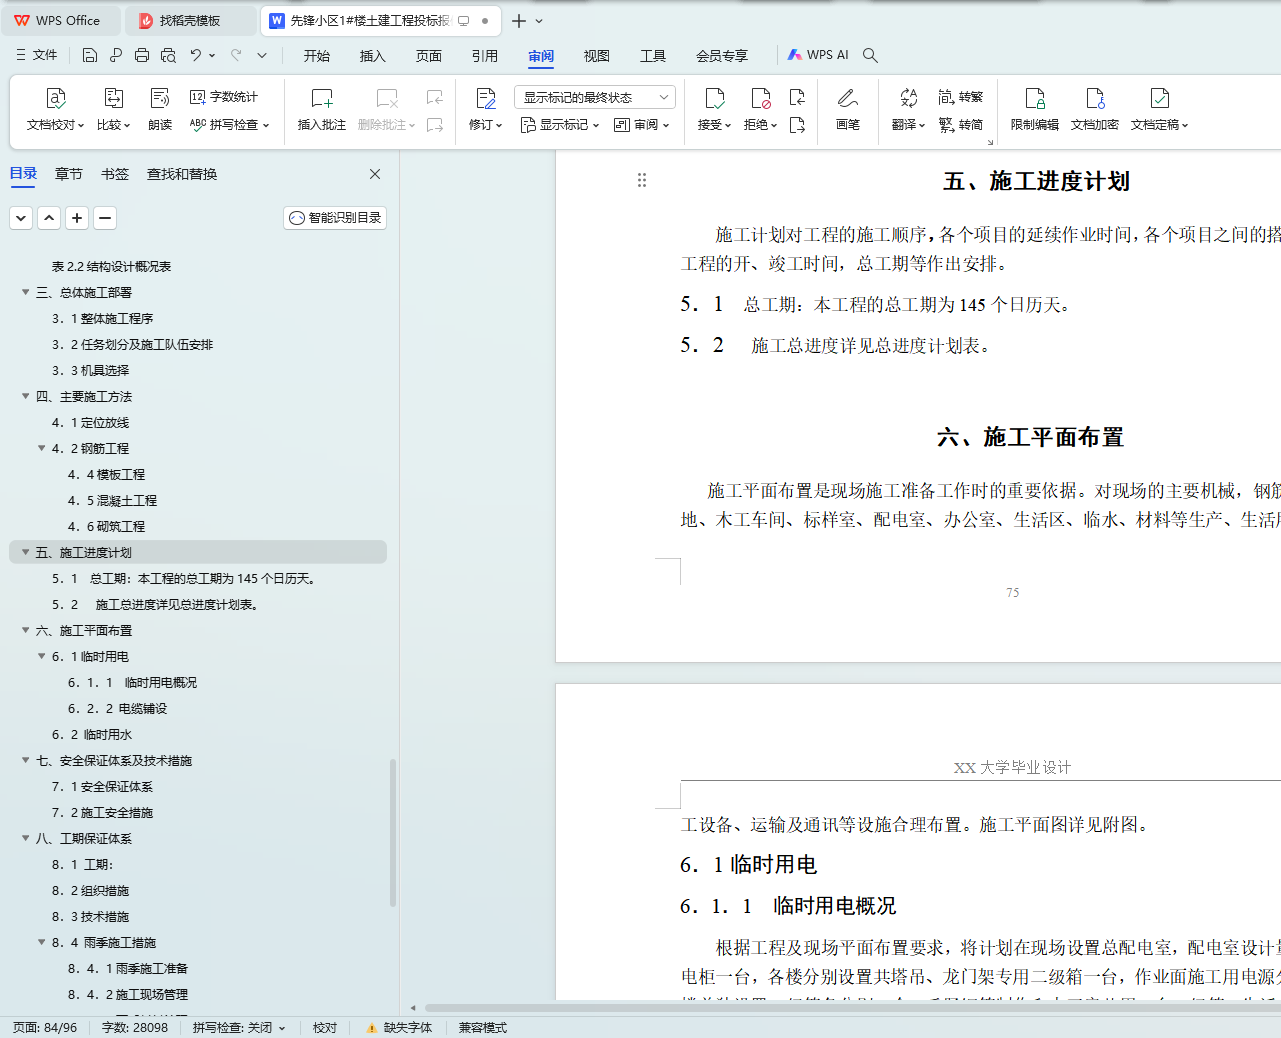Click 文档定稿 finalize document
1281x1038 pixels.
(1159, 110)
